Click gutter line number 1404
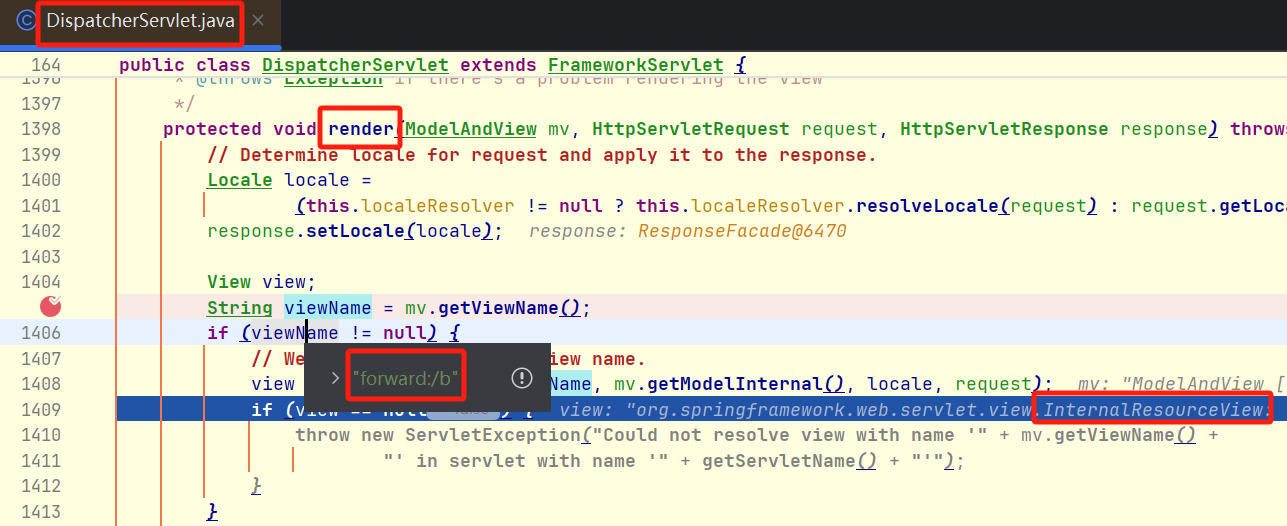The height and width of the screenshot is (526, 1287). (40, 282)
